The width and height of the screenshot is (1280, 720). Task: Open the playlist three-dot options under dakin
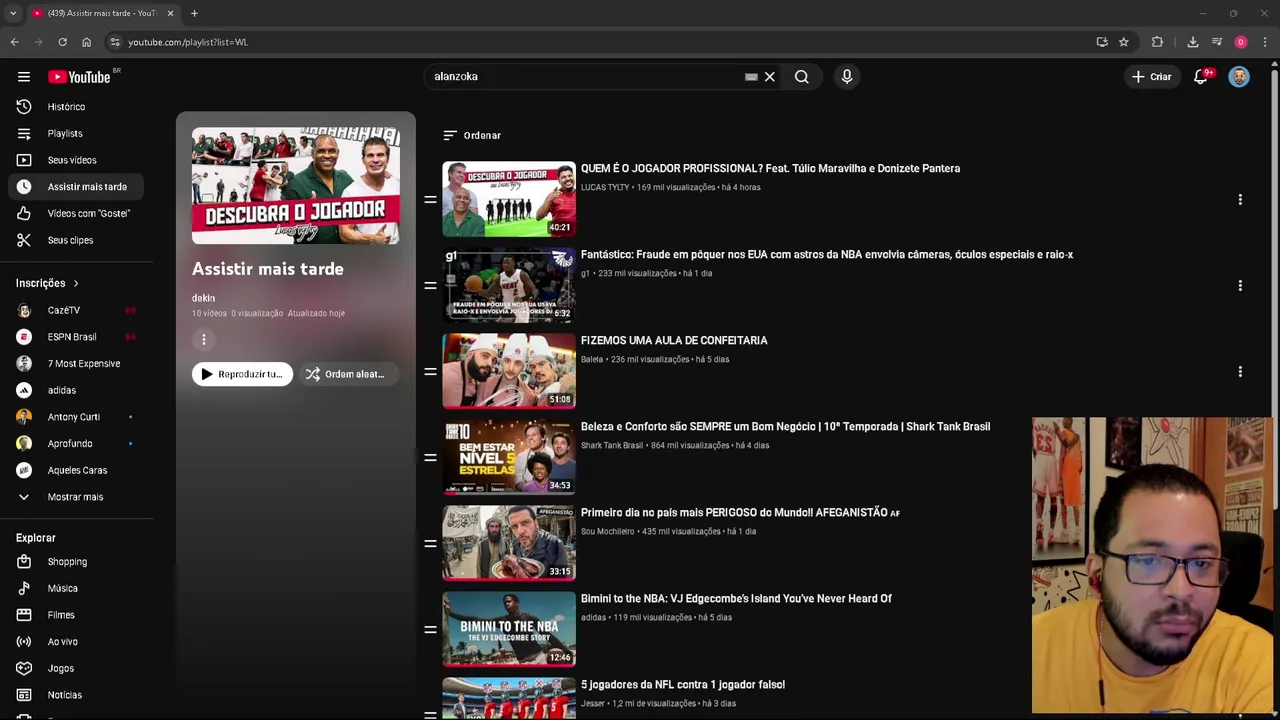(x=204, y=340)
